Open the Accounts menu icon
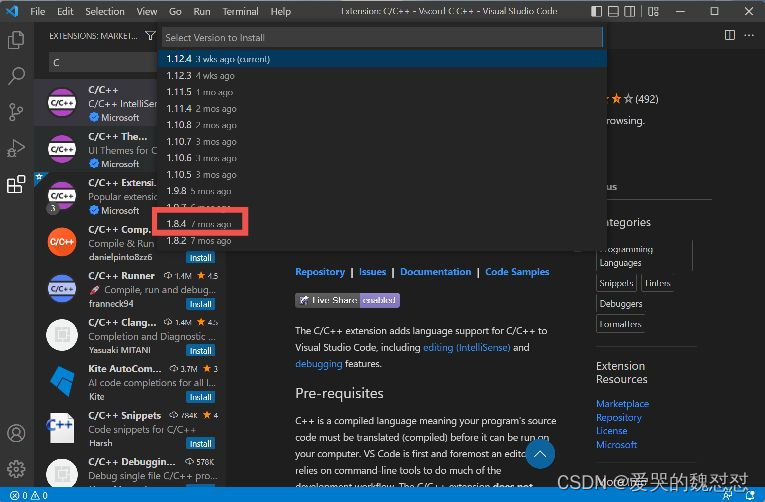Image resolution: width=765 pixels, height=502 pixels. (x=16, y=433)
